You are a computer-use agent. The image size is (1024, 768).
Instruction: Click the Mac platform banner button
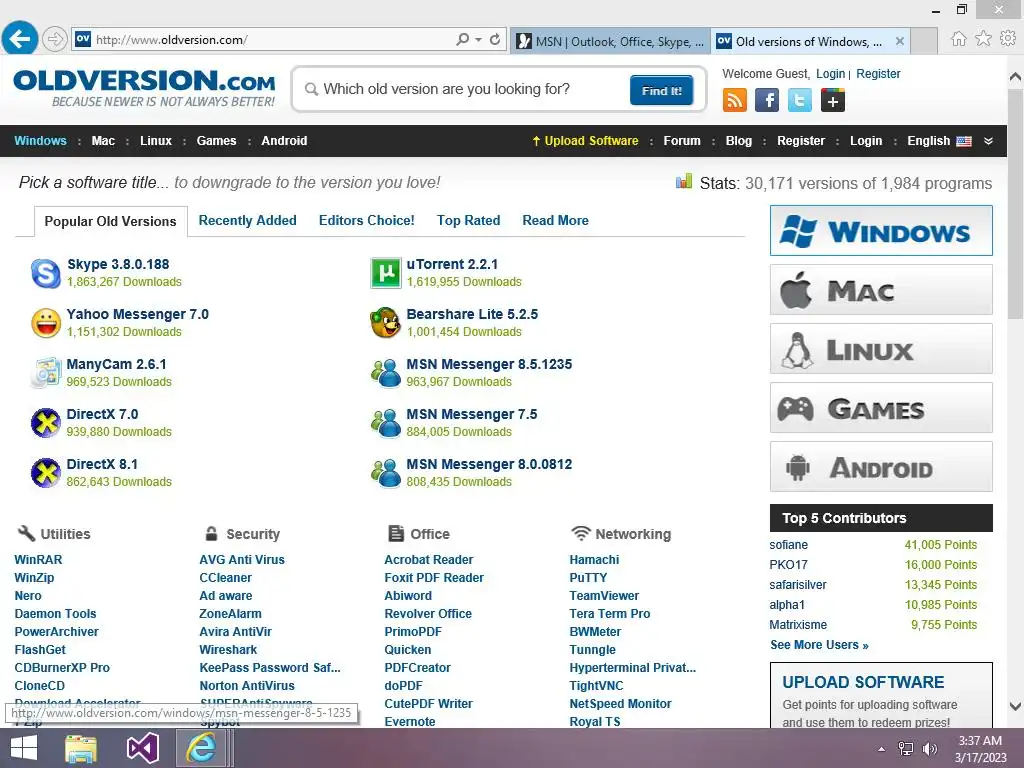coord(881,290)
